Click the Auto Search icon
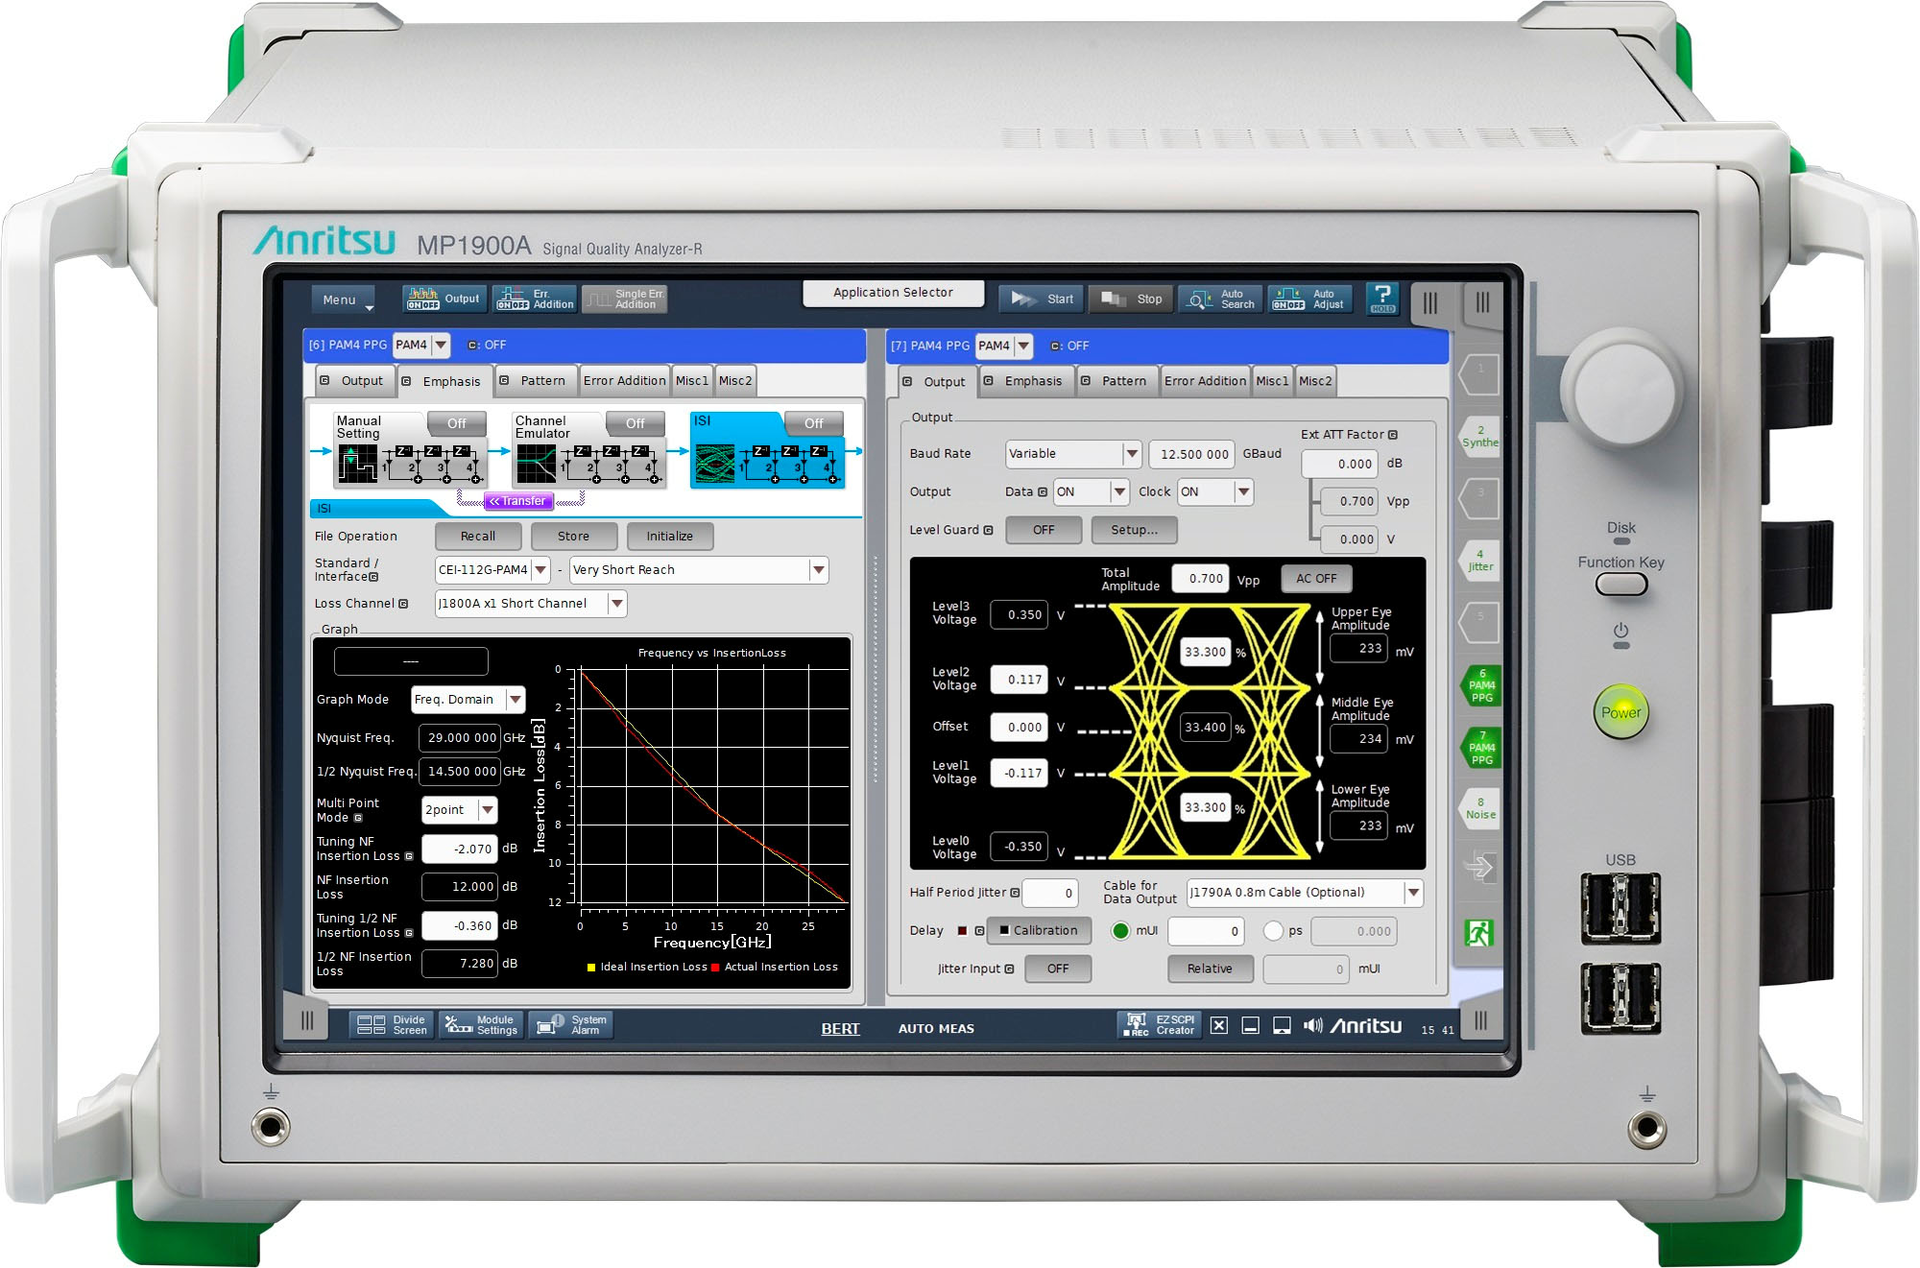Screen dimensions: 1920x1268 [1220, 298]
